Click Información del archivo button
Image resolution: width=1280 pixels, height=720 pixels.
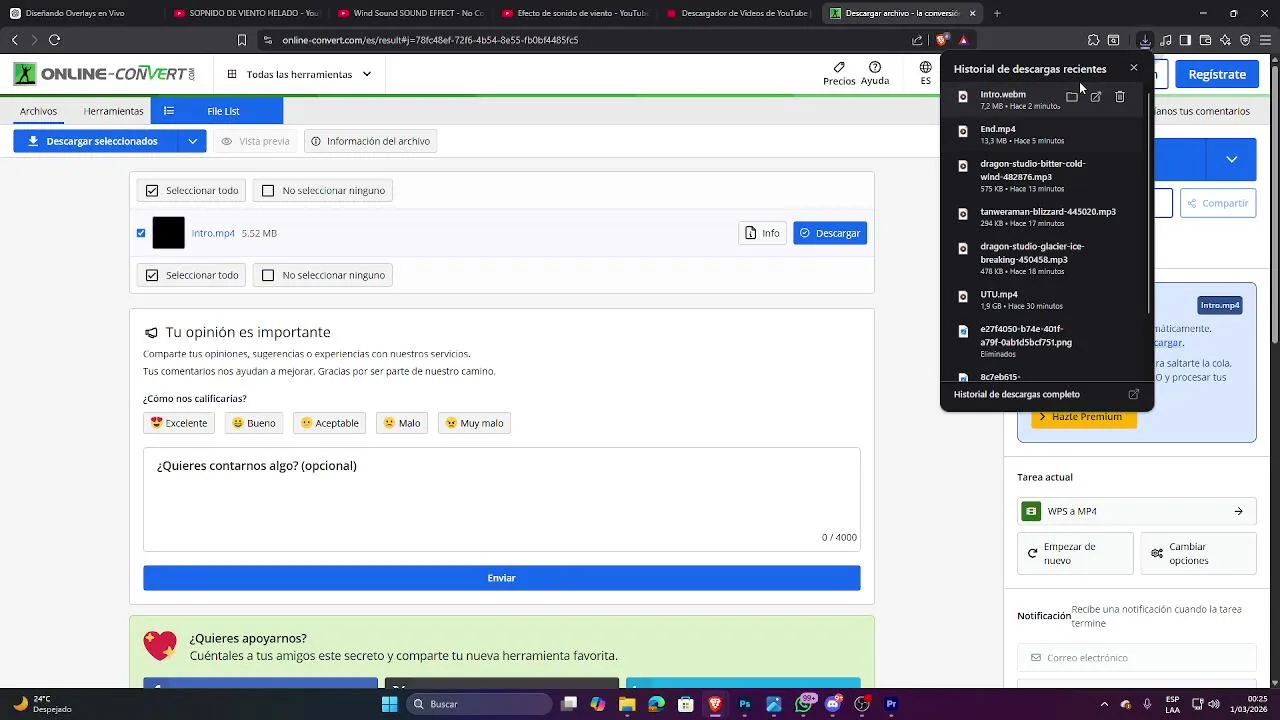pos(370,141)
